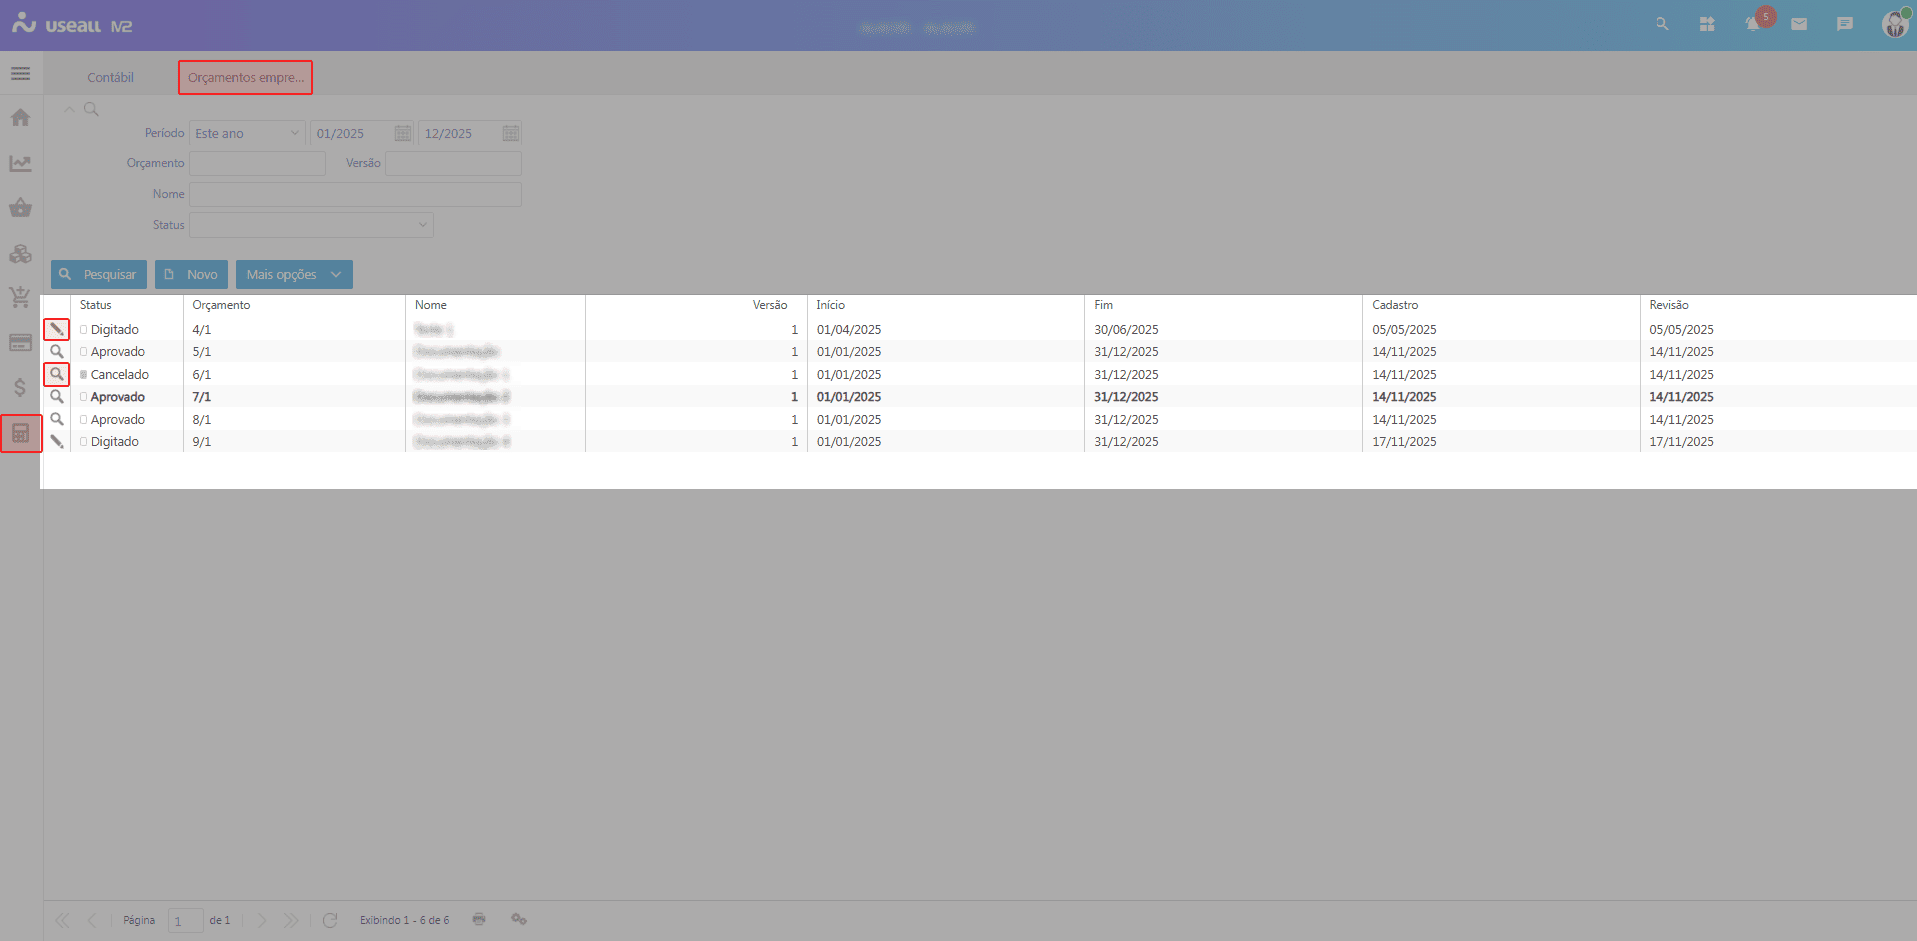Screen dimensions: 1917x941
Task: Expand the Mais opções dropdown button
Action: (x=294, y=274)
